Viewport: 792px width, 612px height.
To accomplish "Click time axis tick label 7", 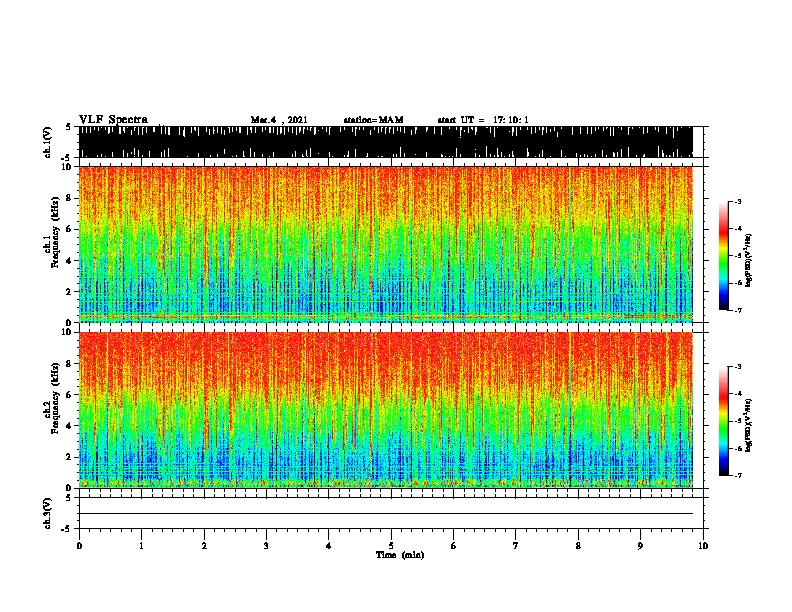I will coord(516,546).
